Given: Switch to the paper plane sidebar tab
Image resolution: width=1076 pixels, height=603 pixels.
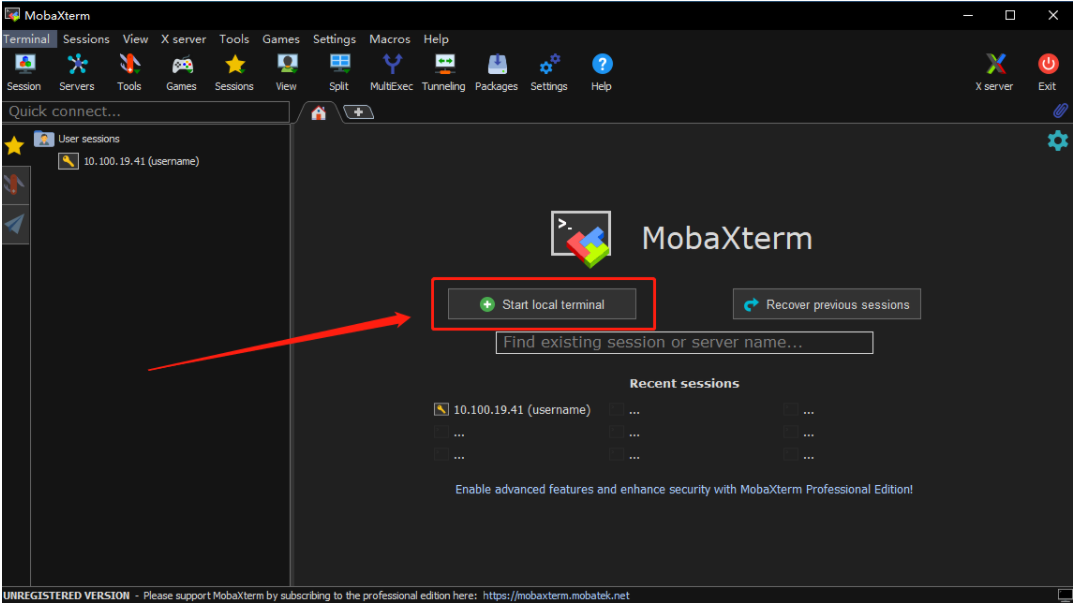Looking at the screenshot, I should (x=14, y=223).
